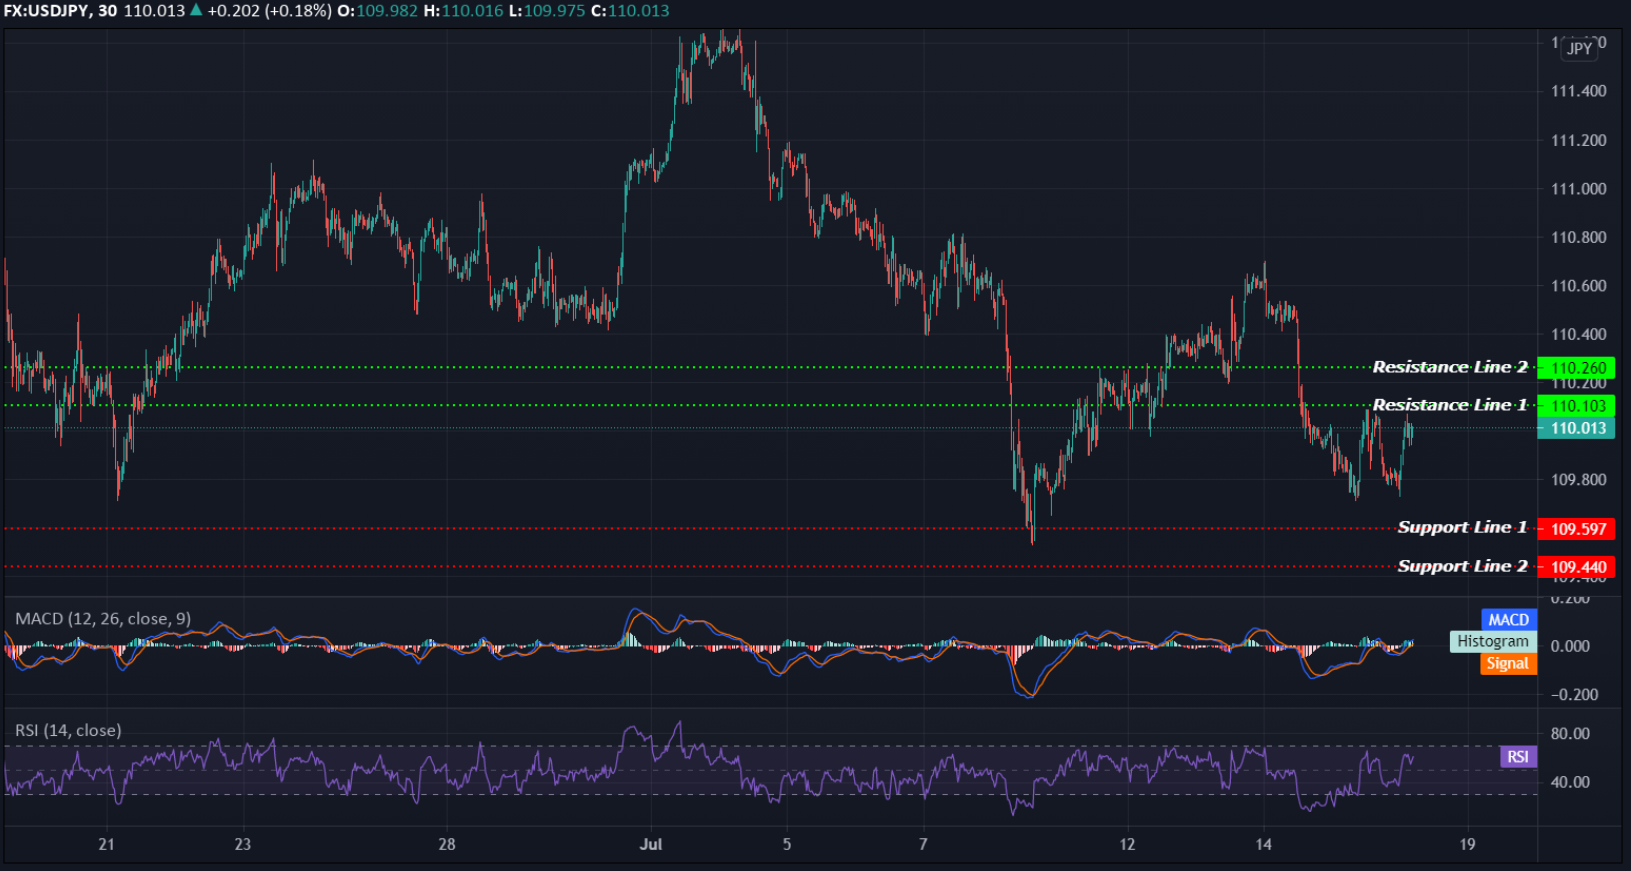Click the O:109.982 open value
Screen dimensions: 1631x871
[x=378, y=11]
